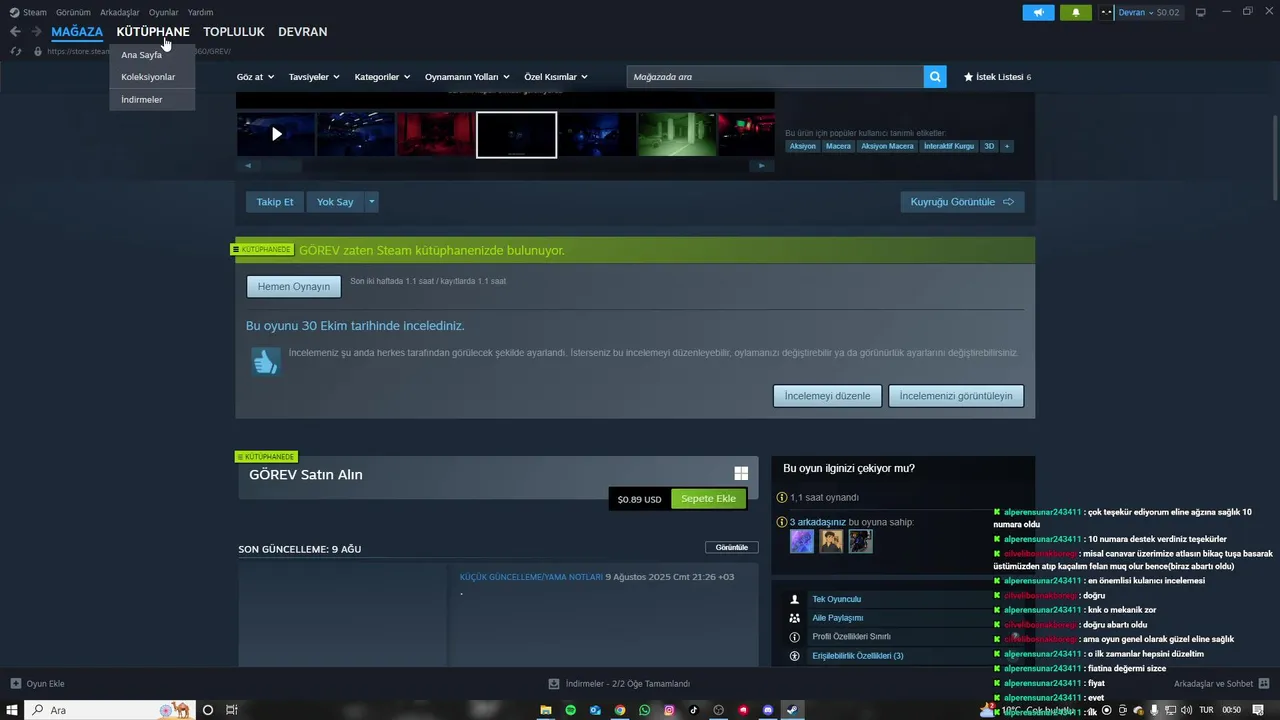Go back with the left arrow
The height and width of the screenshot is (720, 1280).
pos(15,32)
